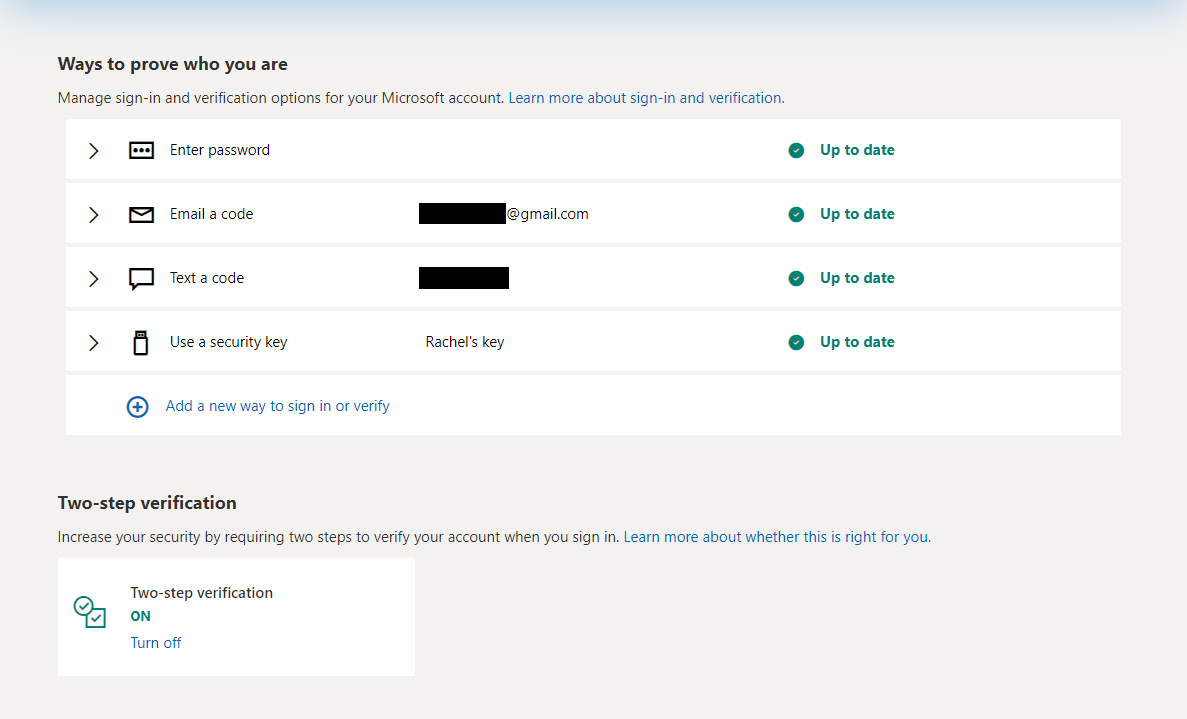Click the green check icon beside Enter password status
Image resolution: width=1187 pixels, height=719 pixels.
pyautogui.click(x=796, y=150)
